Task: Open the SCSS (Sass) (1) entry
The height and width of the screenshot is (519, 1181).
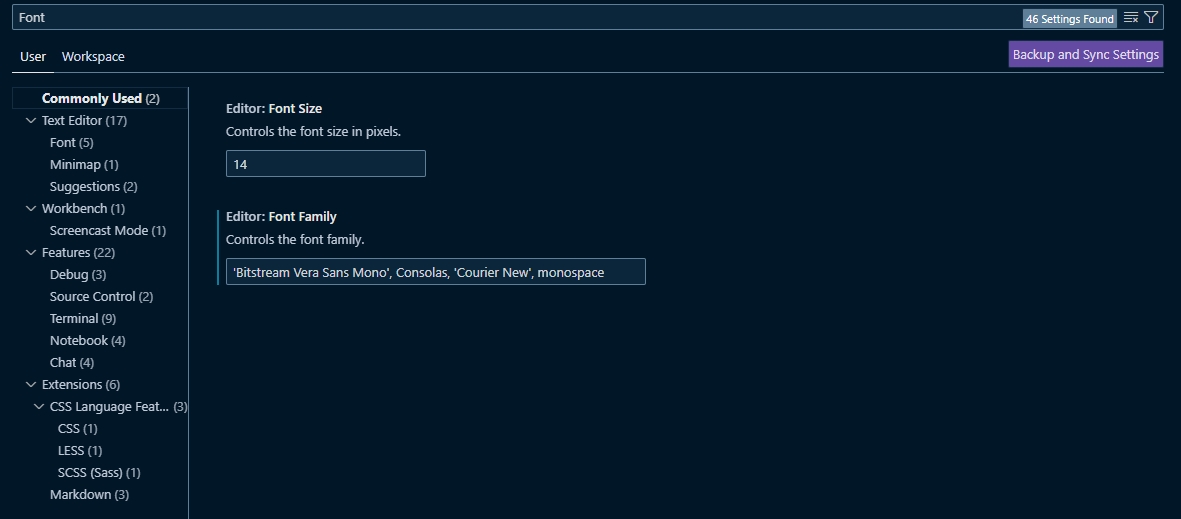Action: 99,472
